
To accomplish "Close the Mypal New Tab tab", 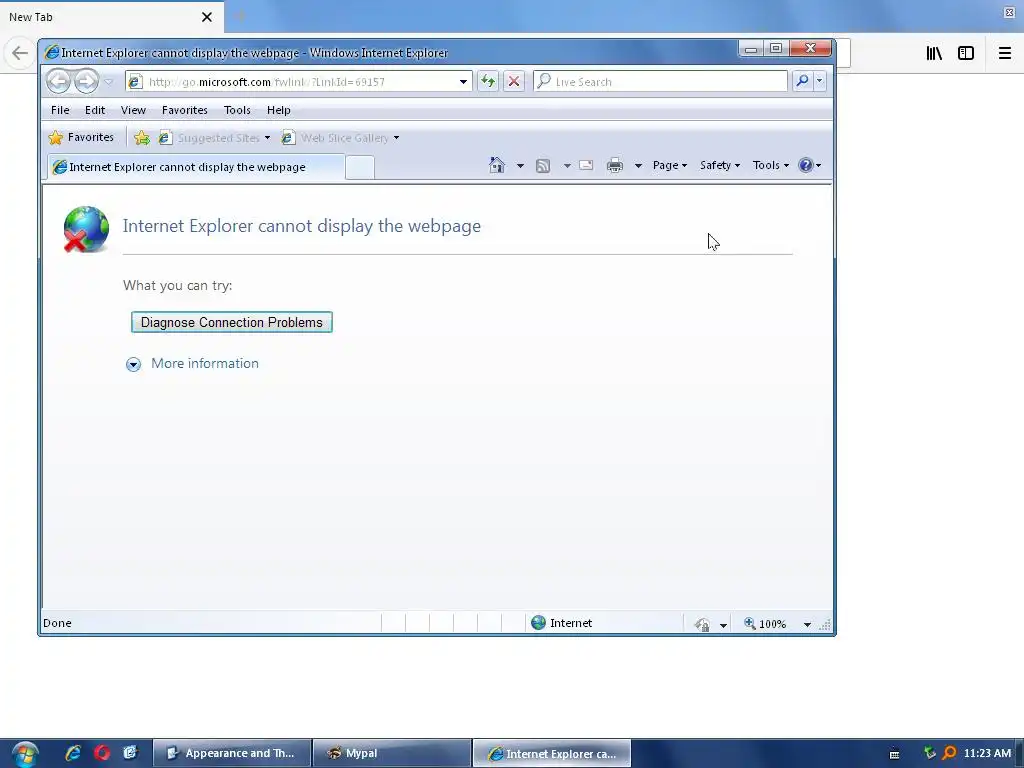I will tap(207, 17).
